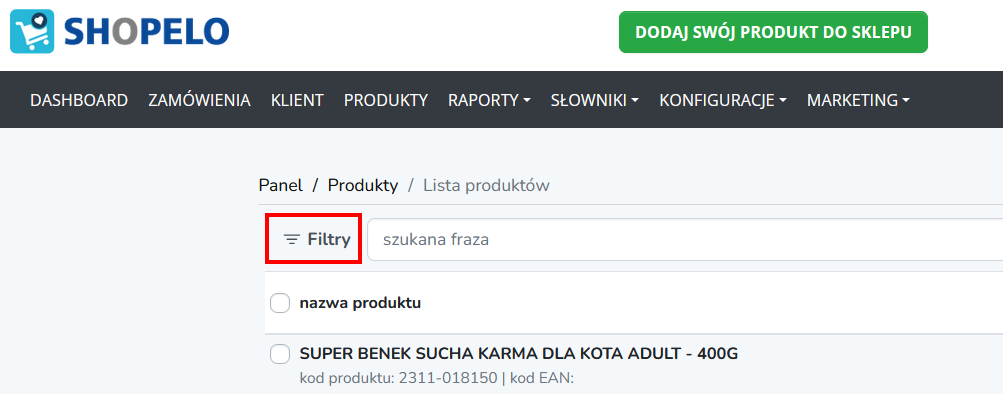1003x394 pixels.
Task: Open the SŁOWNIKI dropdown menu
Action: pos(595,100)
